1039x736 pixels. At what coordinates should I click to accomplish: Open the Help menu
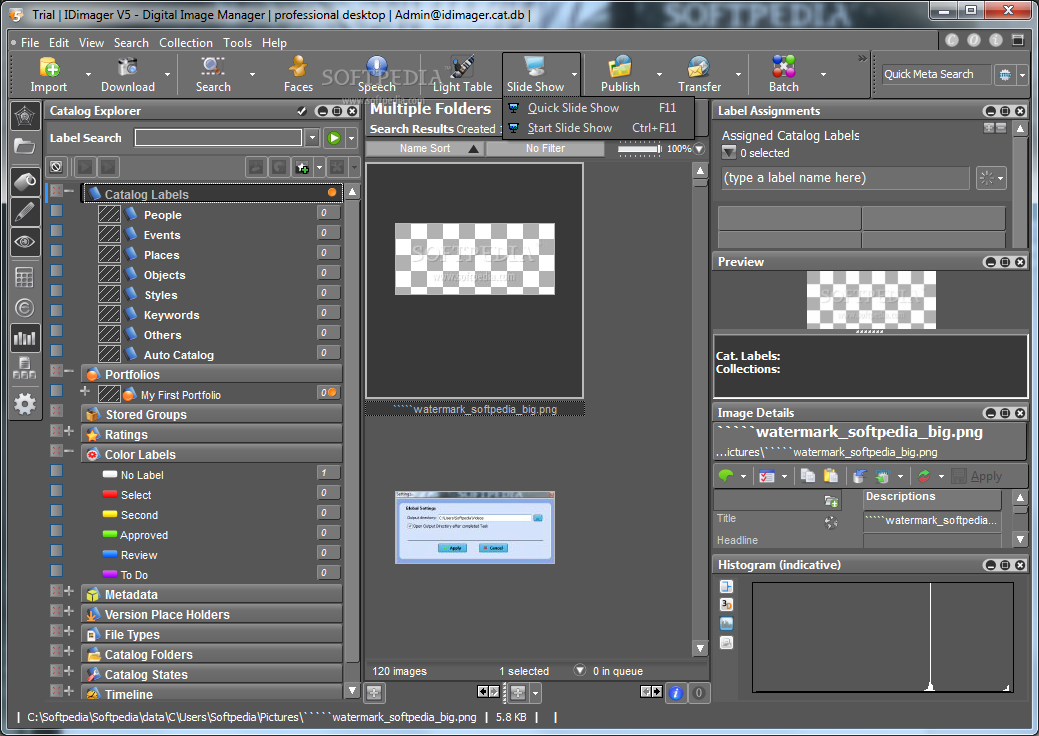click(x=274, y=42)
